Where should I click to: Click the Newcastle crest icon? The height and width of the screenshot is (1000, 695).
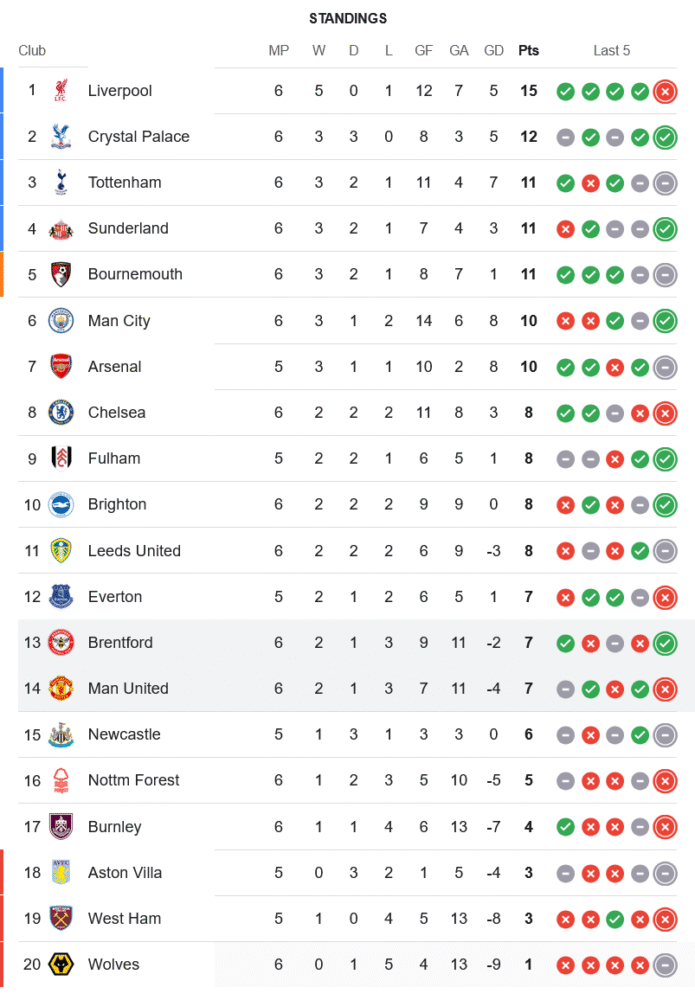(61, 735)
